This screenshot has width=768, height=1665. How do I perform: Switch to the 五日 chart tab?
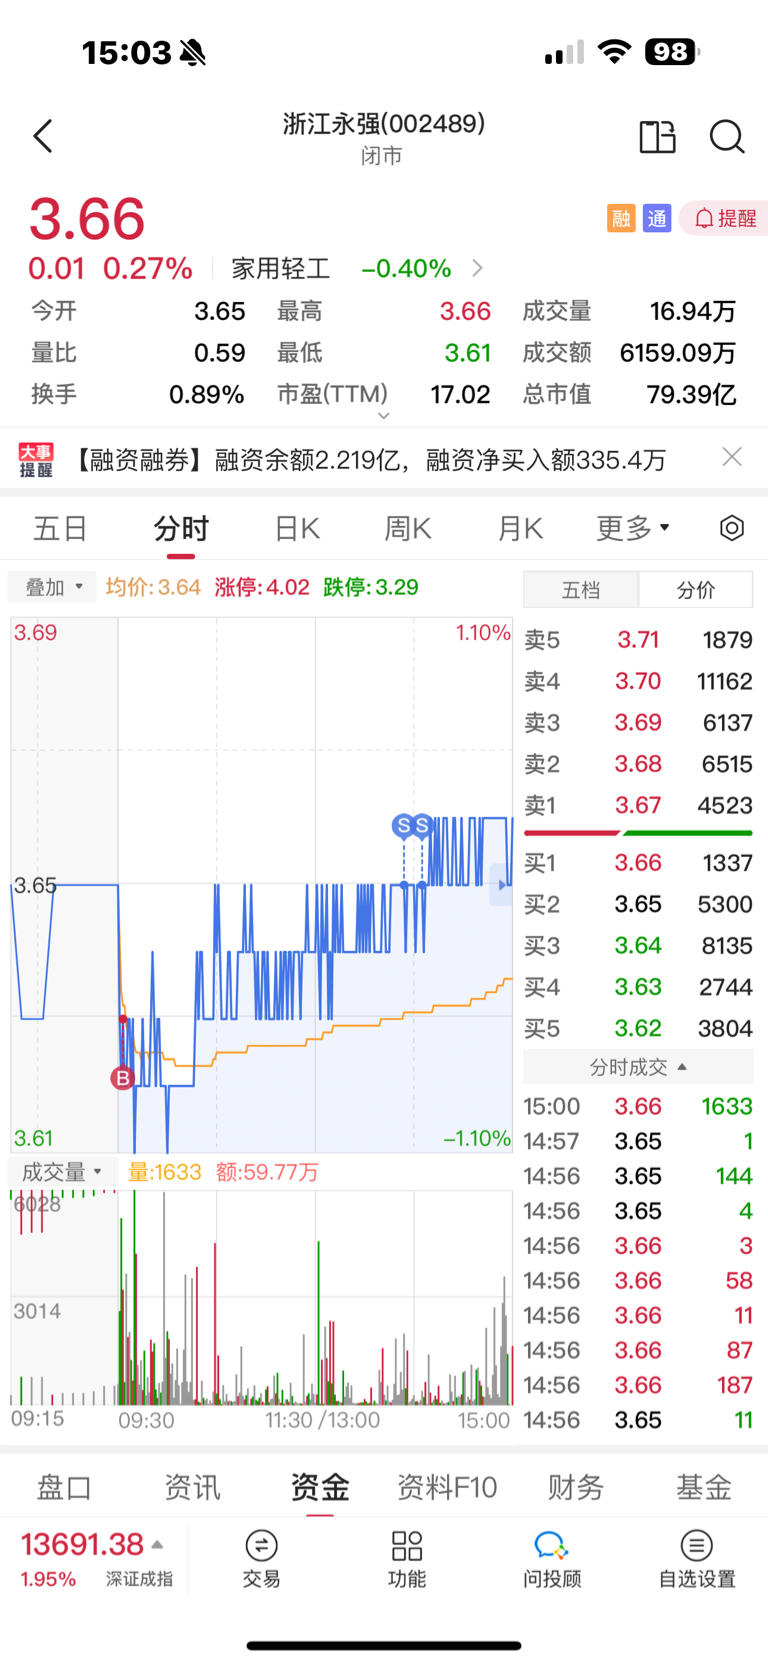point(61,528)
